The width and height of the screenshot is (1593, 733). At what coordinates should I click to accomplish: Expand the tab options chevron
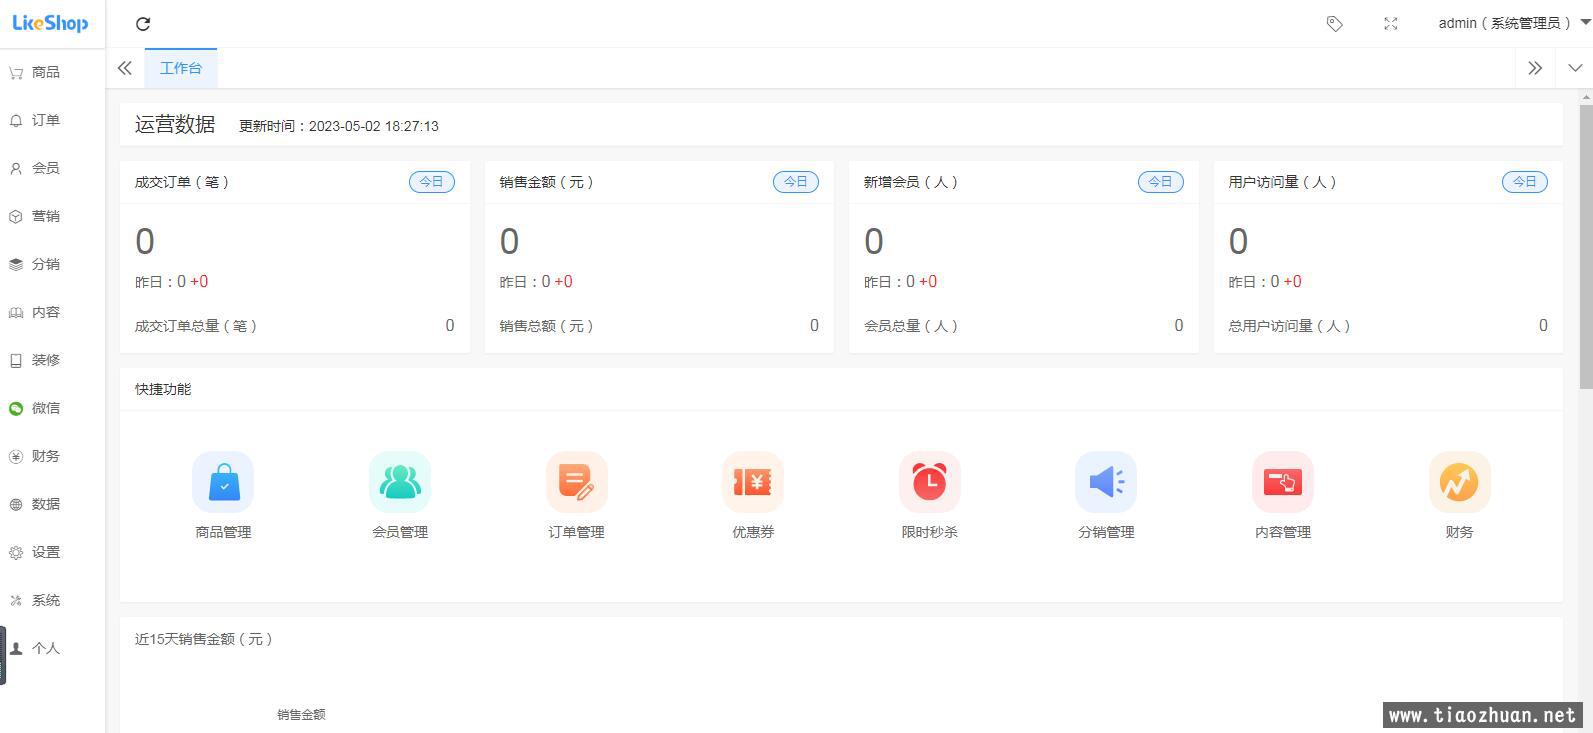pos(1575,68)
